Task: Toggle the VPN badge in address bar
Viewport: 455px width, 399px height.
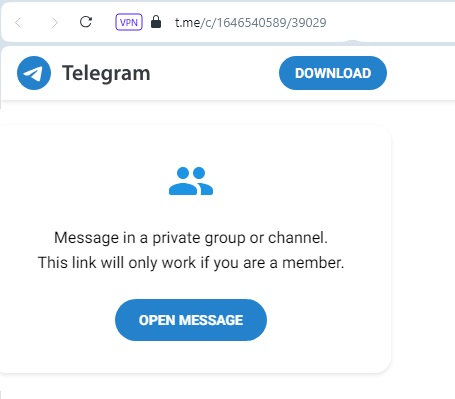Action: point(129,22)
